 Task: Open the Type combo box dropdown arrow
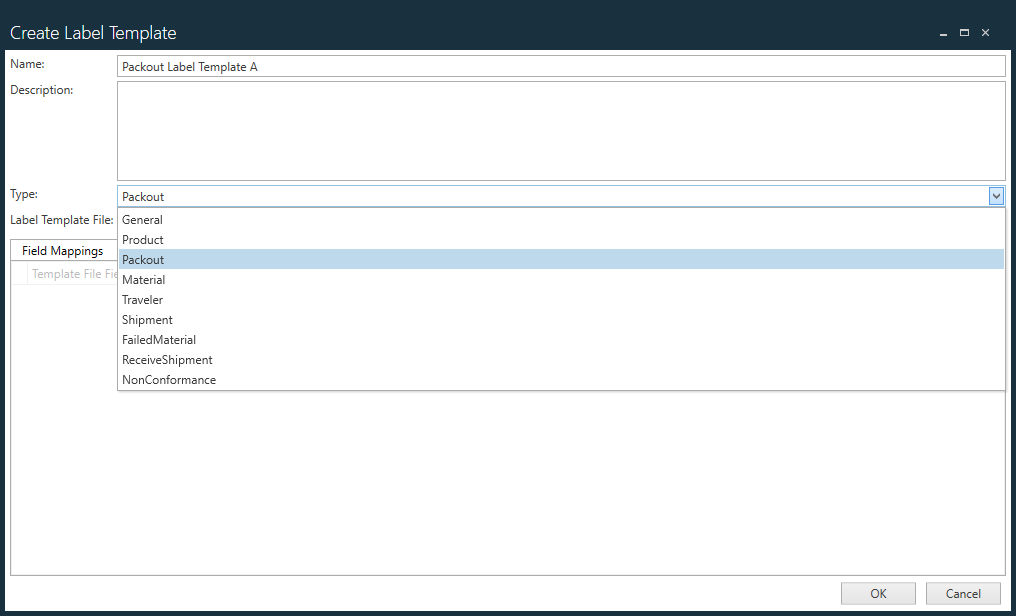tap(995, 196)
